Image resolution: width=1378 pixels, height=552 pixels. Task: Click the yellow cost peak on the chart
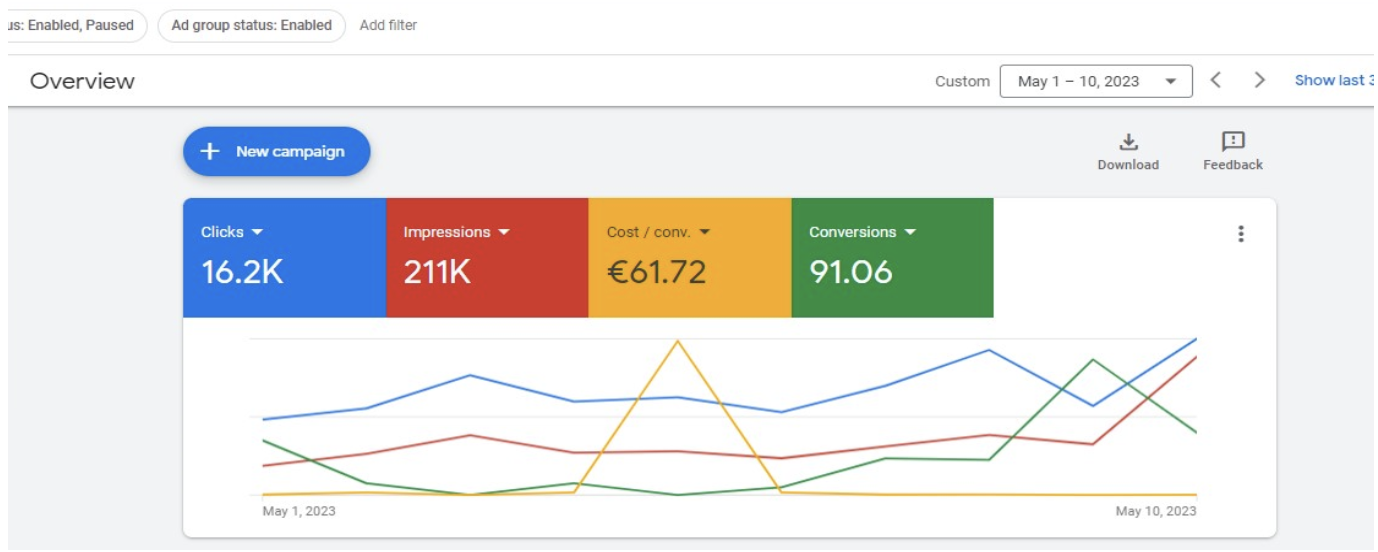coord(678,342)
